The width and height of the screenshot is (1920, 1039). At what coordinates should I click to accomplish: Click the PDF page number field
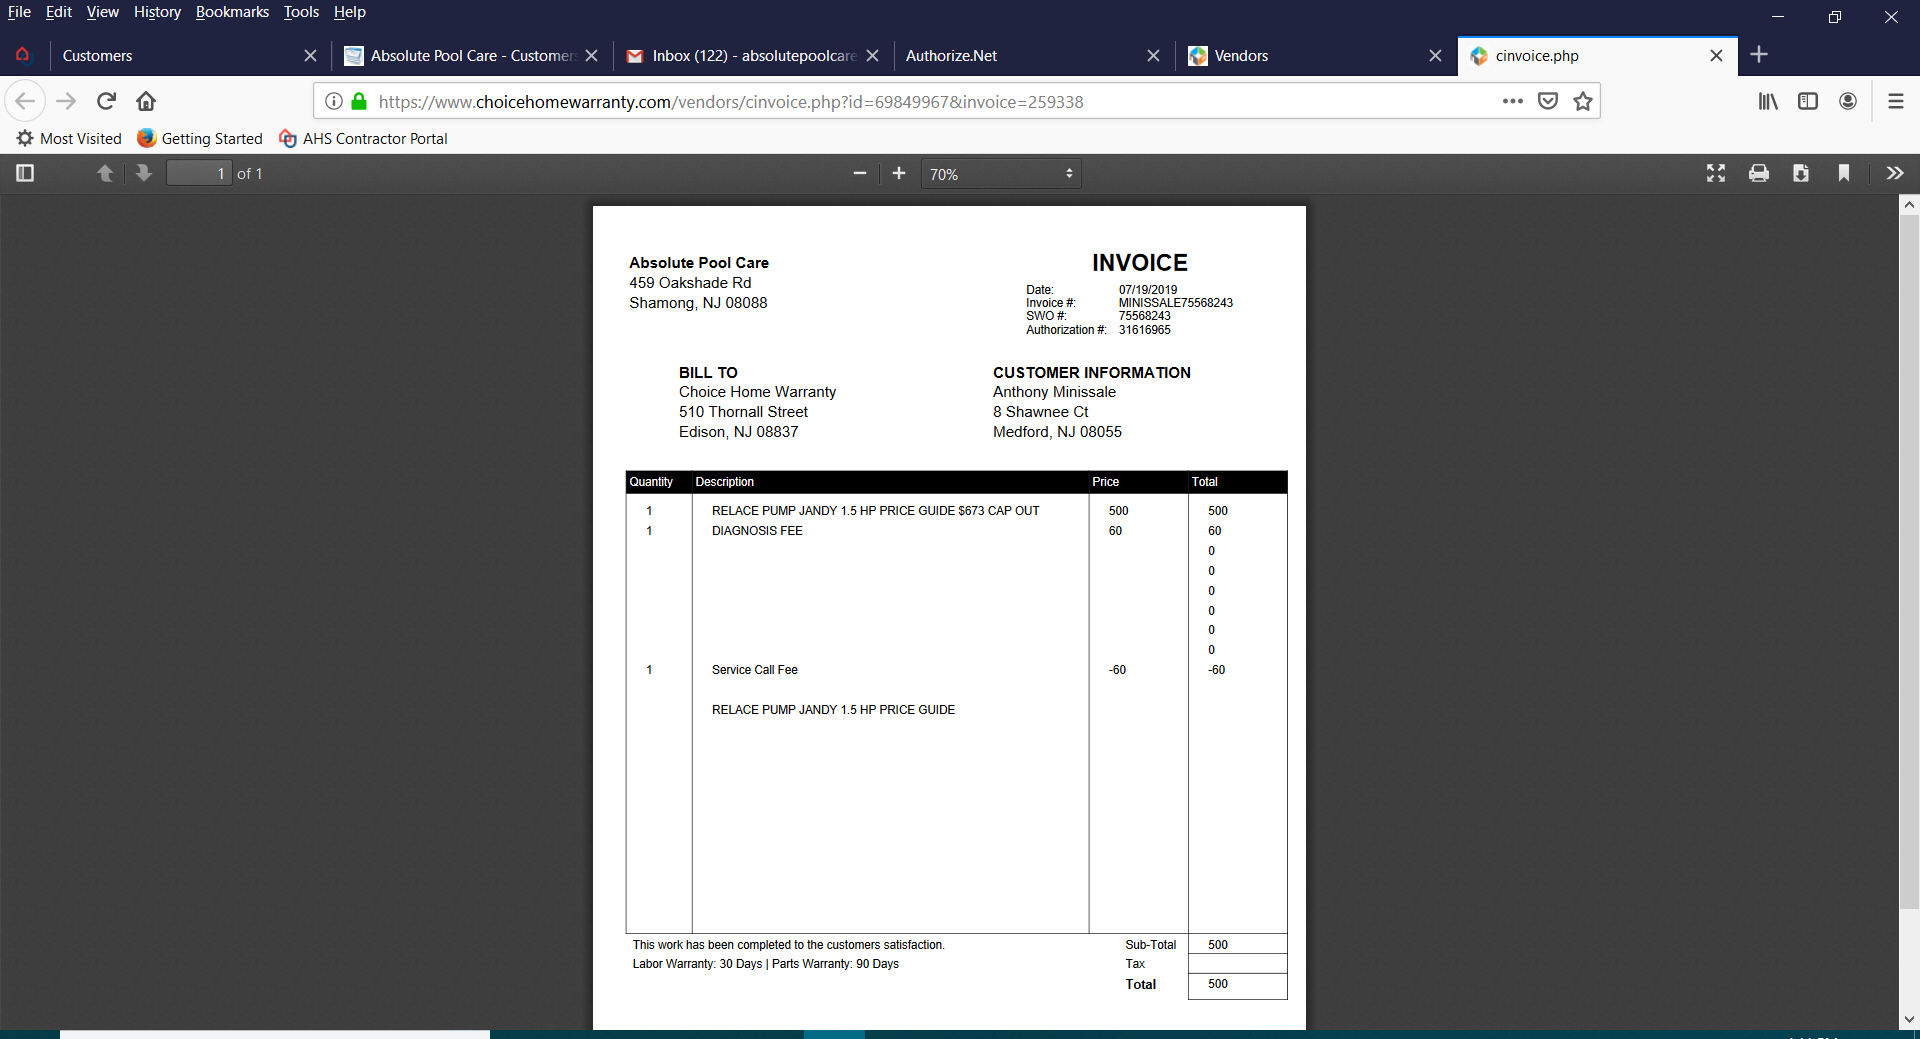(x=199, y=174)
